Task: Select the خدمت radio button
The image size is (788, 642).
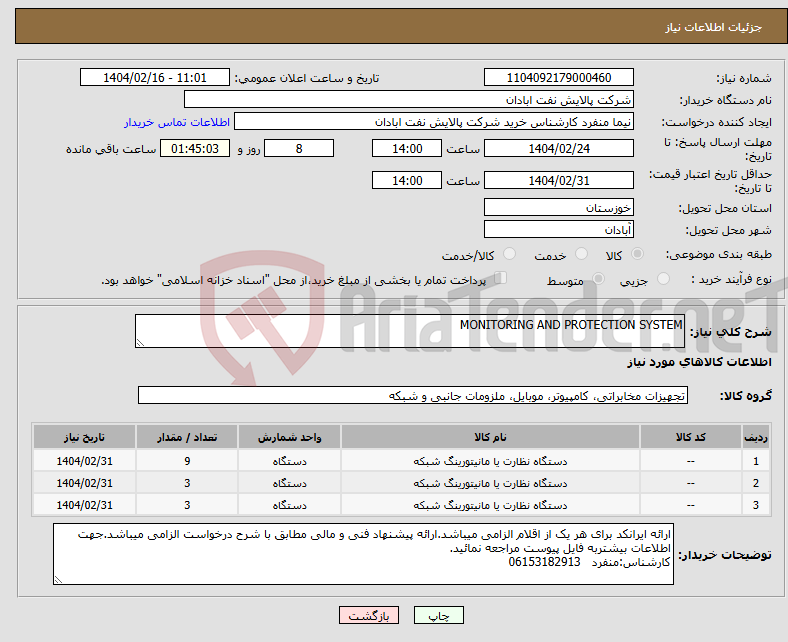Action: 581,254
